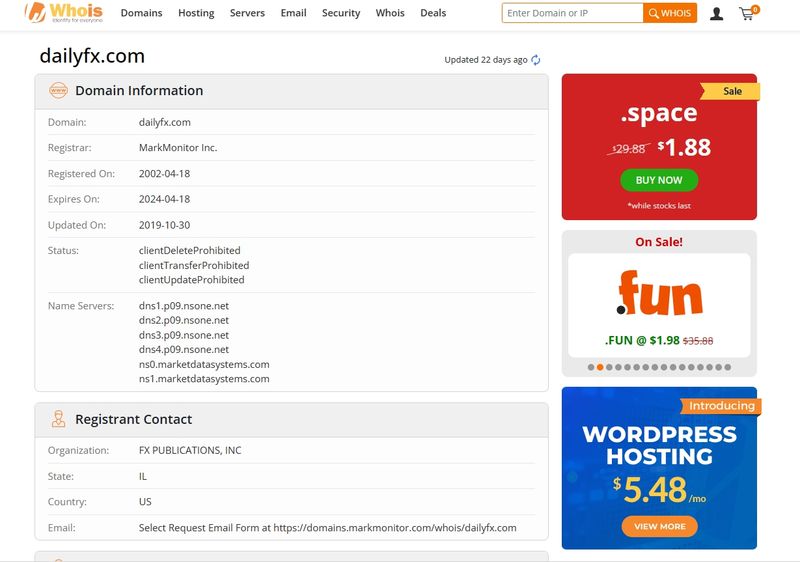Select the clientDeleteProhibited status

[189, 250]
